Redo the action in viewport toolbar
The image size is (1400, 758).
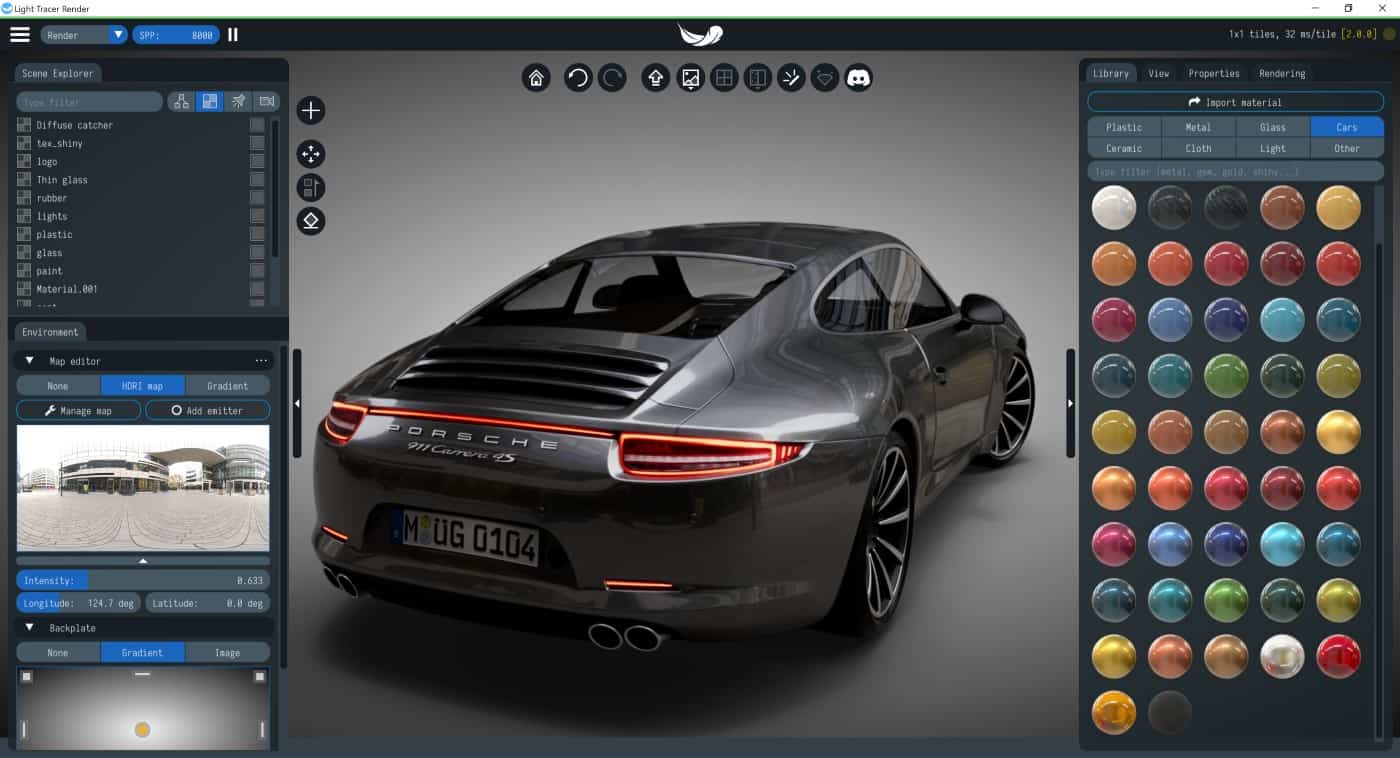[x=612, y=77]
